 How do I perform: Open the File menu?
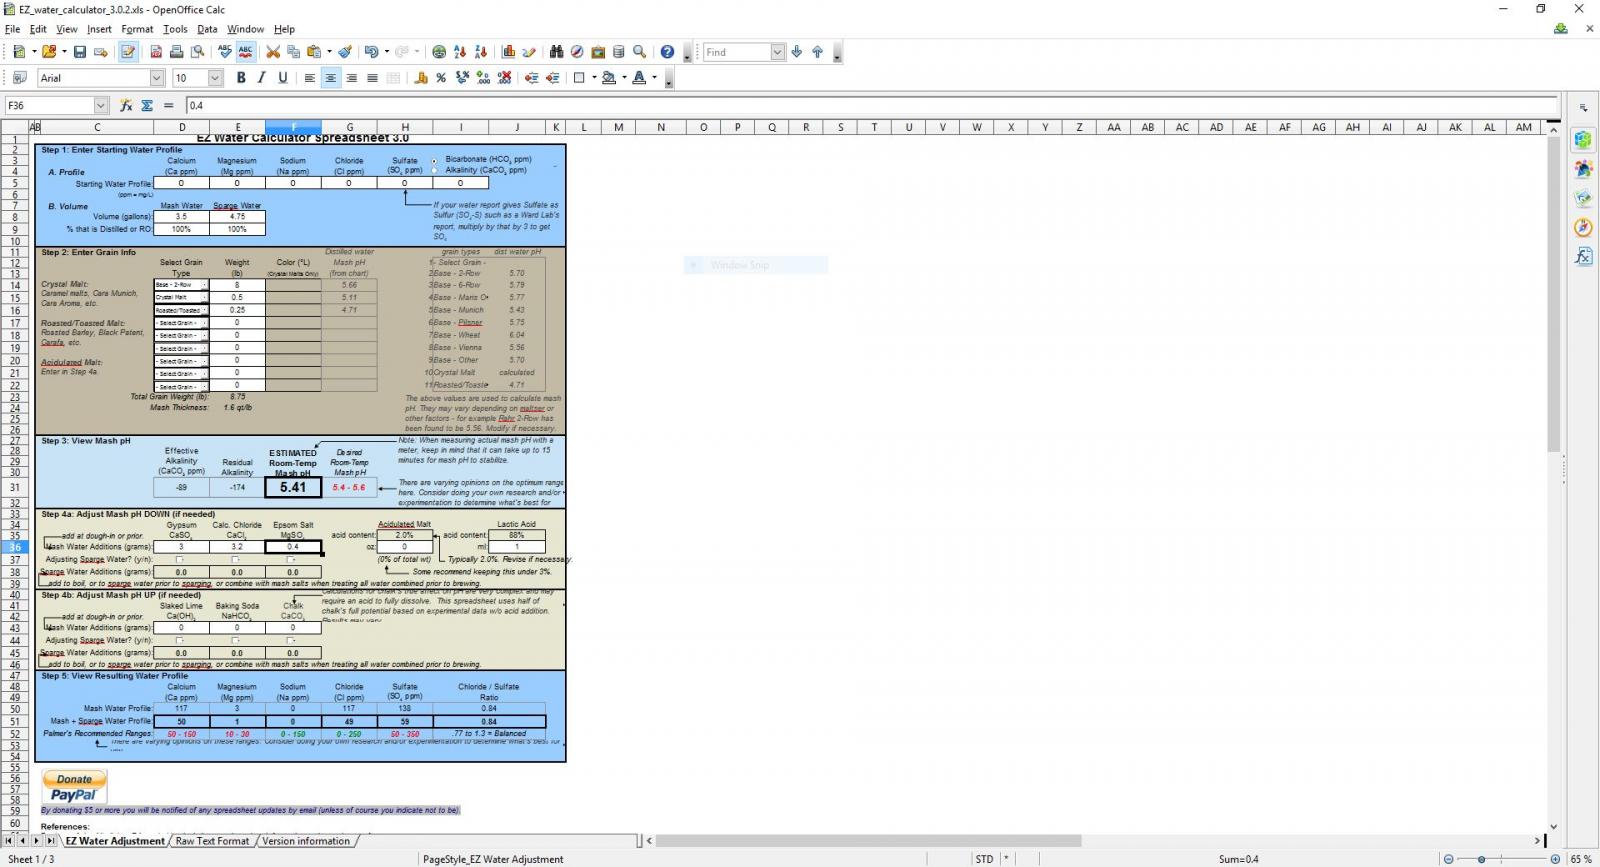pos(12,29)
